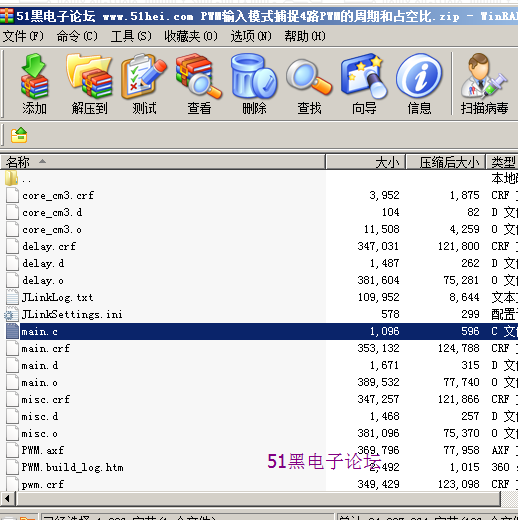This screenshot has height=520, width=518.
Task: Launch the Wizard (向导) icon
Action: coord(364,76)
